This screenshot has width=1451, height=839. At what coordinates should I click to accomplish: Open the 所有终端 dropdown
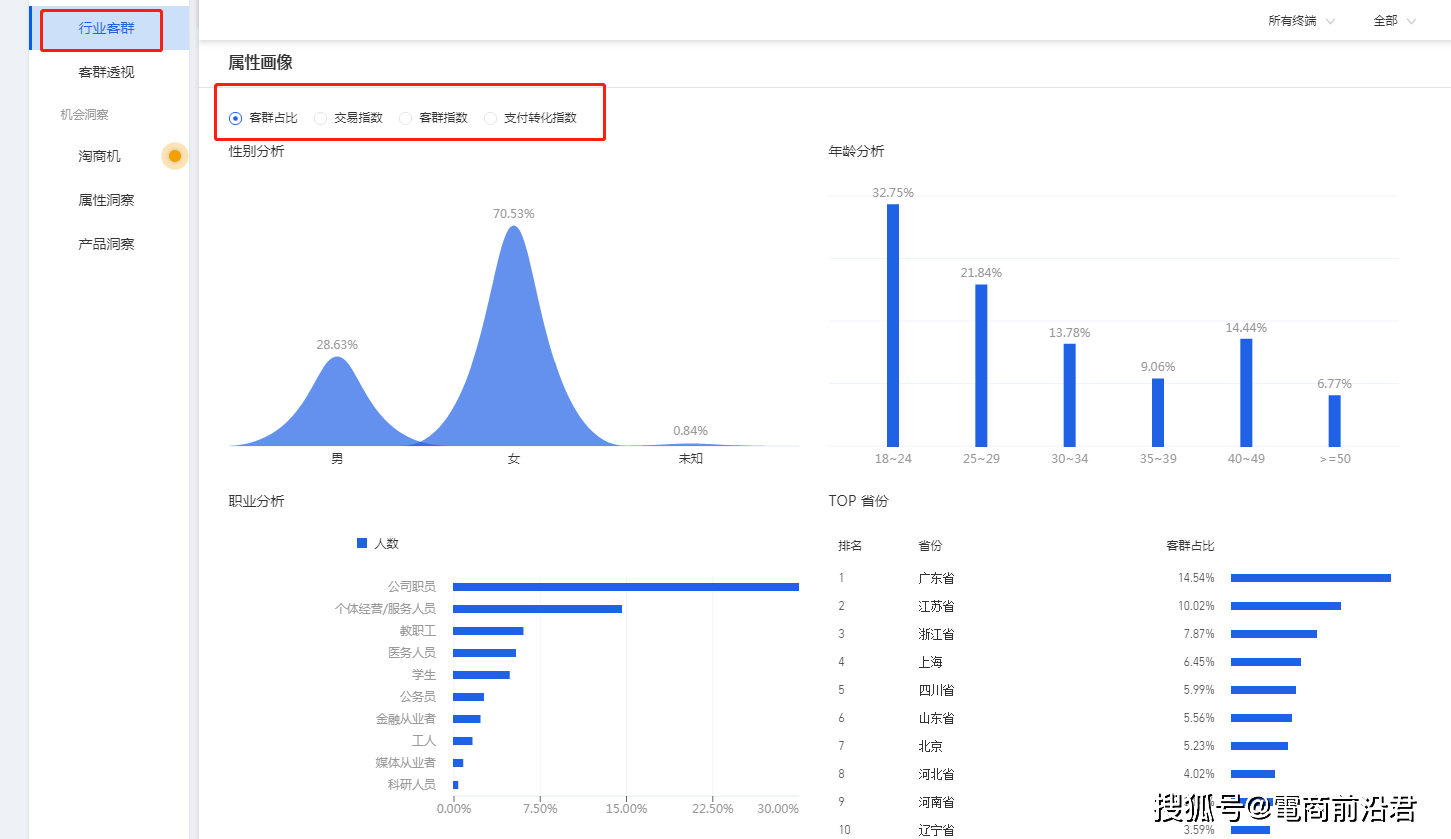(1301, 21)
